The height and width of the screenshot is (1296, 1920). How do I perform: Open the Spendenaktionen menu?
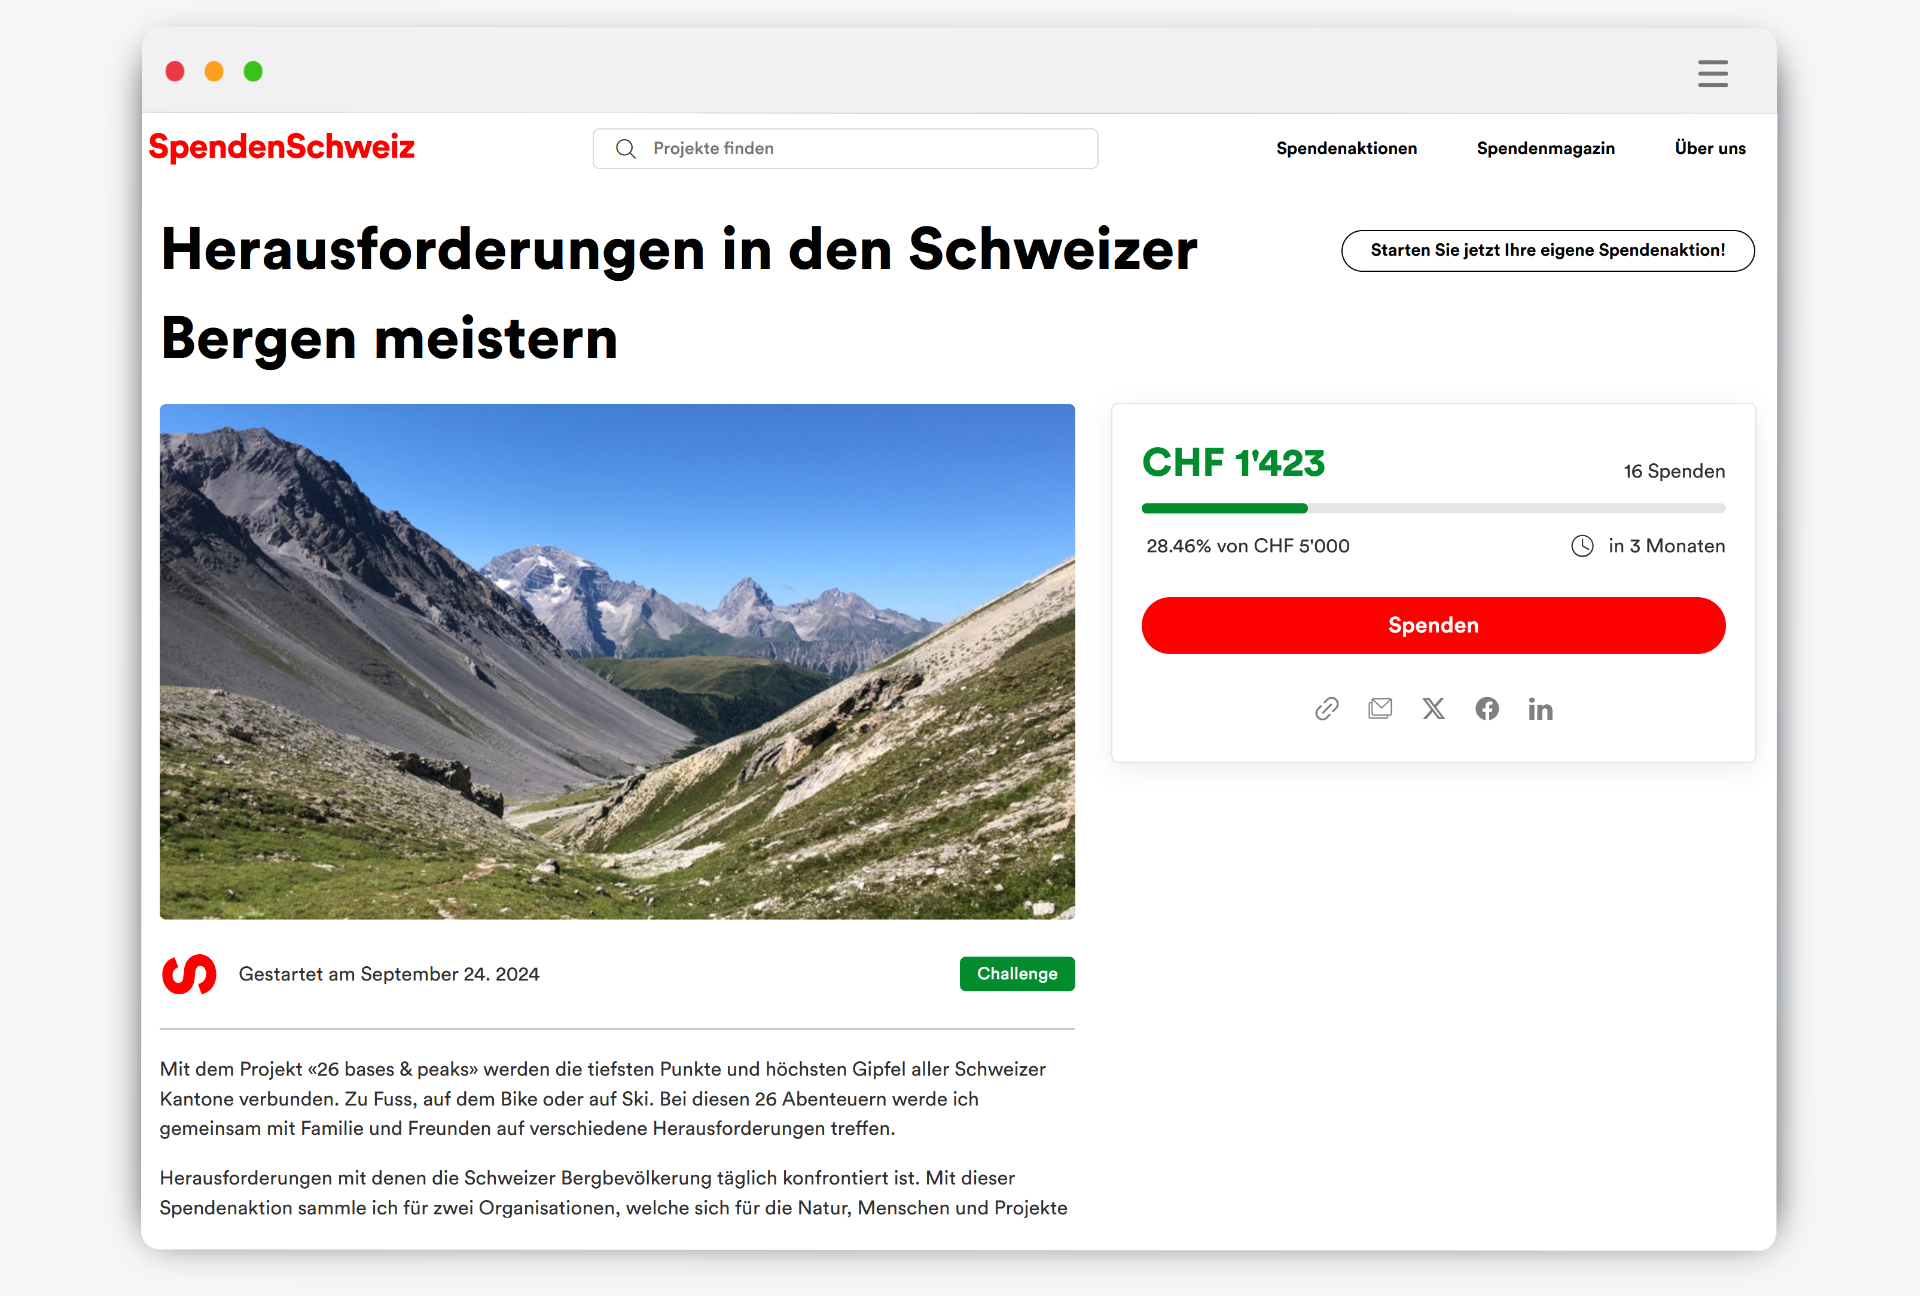coord(1346,148)
